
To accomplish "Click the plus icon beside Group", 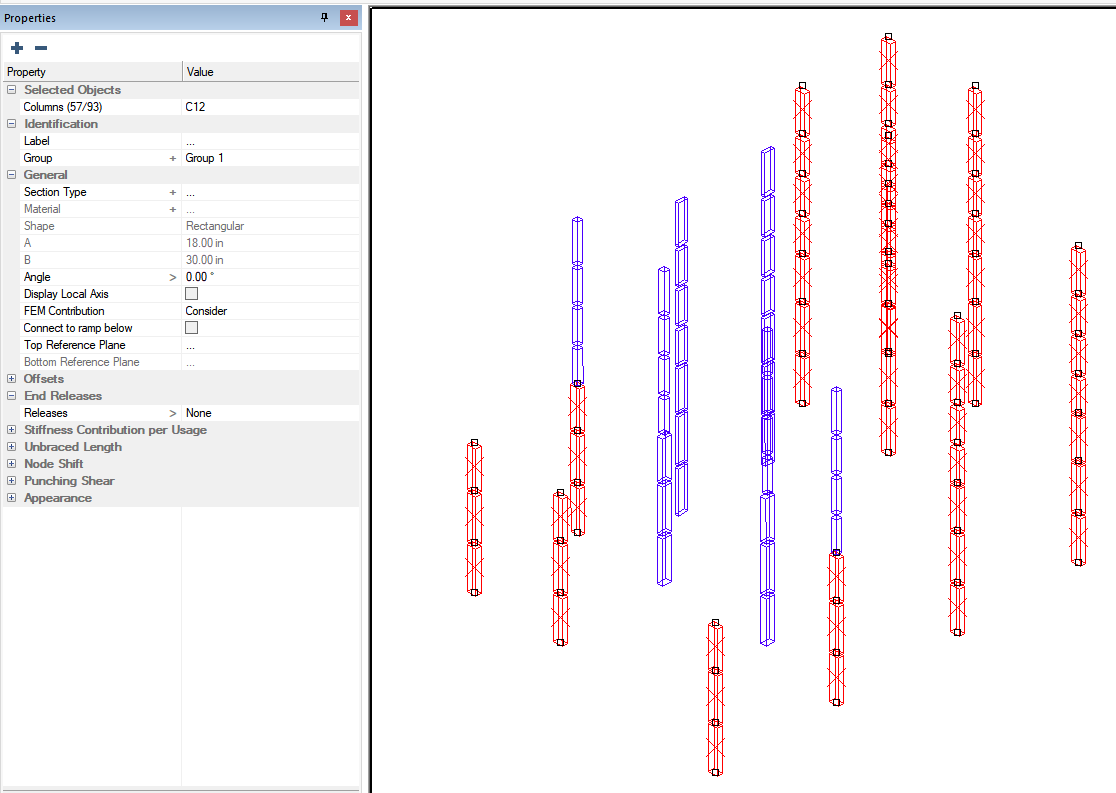I will 173,158.
